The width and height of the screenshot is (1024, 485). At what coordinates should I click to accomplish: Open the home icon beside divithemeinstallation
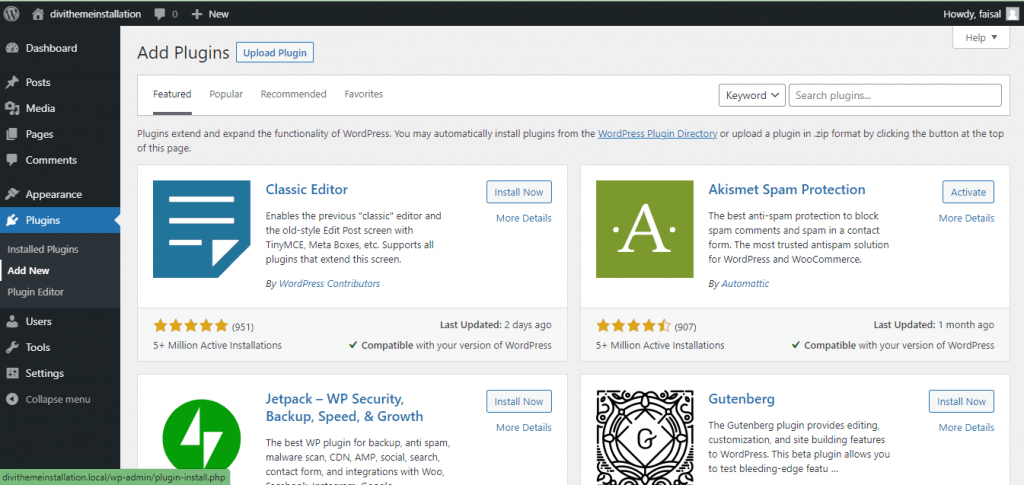click(x=39, y=14)
